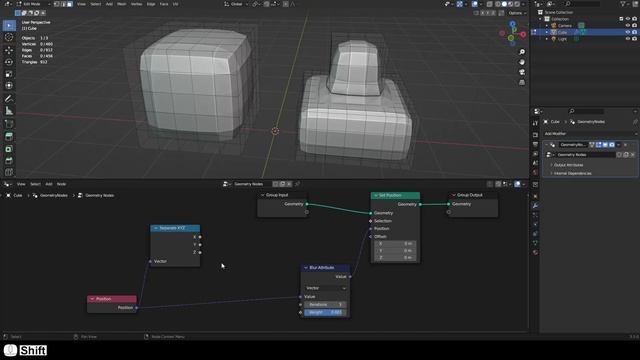This screenshot has width=640, height=360.
Task: Click the Group Output node header
Action: point(473,195)
